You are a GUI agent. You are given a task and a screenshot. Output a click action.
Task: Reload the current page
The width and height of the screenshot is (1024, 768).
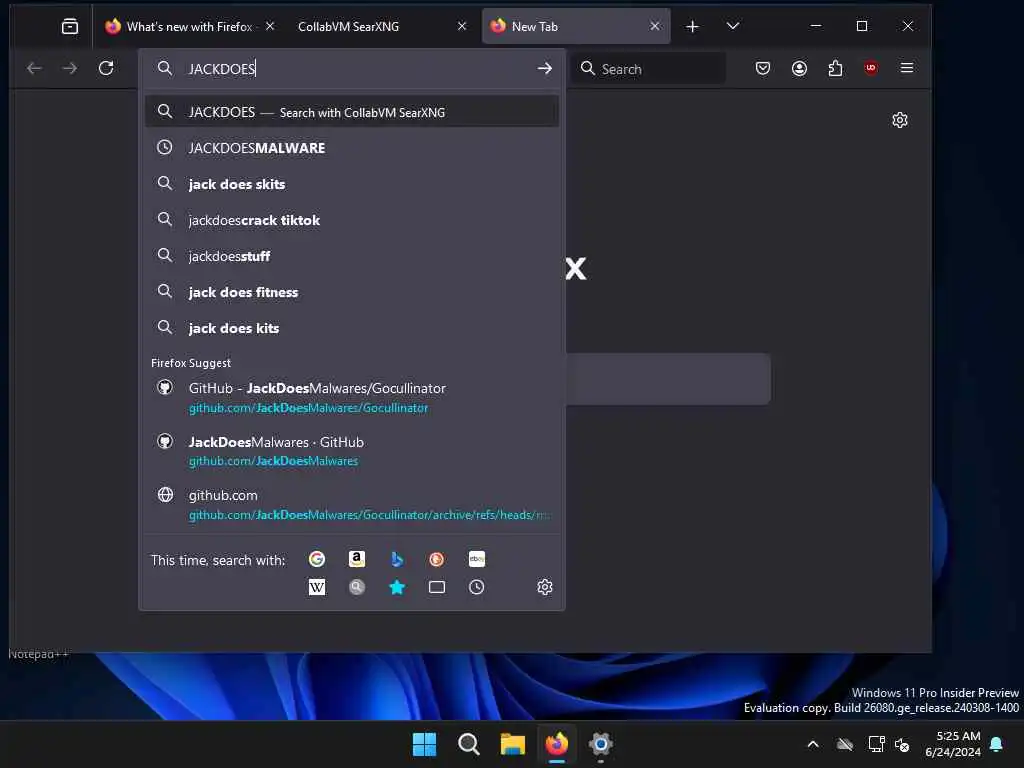tap(106, 68)
